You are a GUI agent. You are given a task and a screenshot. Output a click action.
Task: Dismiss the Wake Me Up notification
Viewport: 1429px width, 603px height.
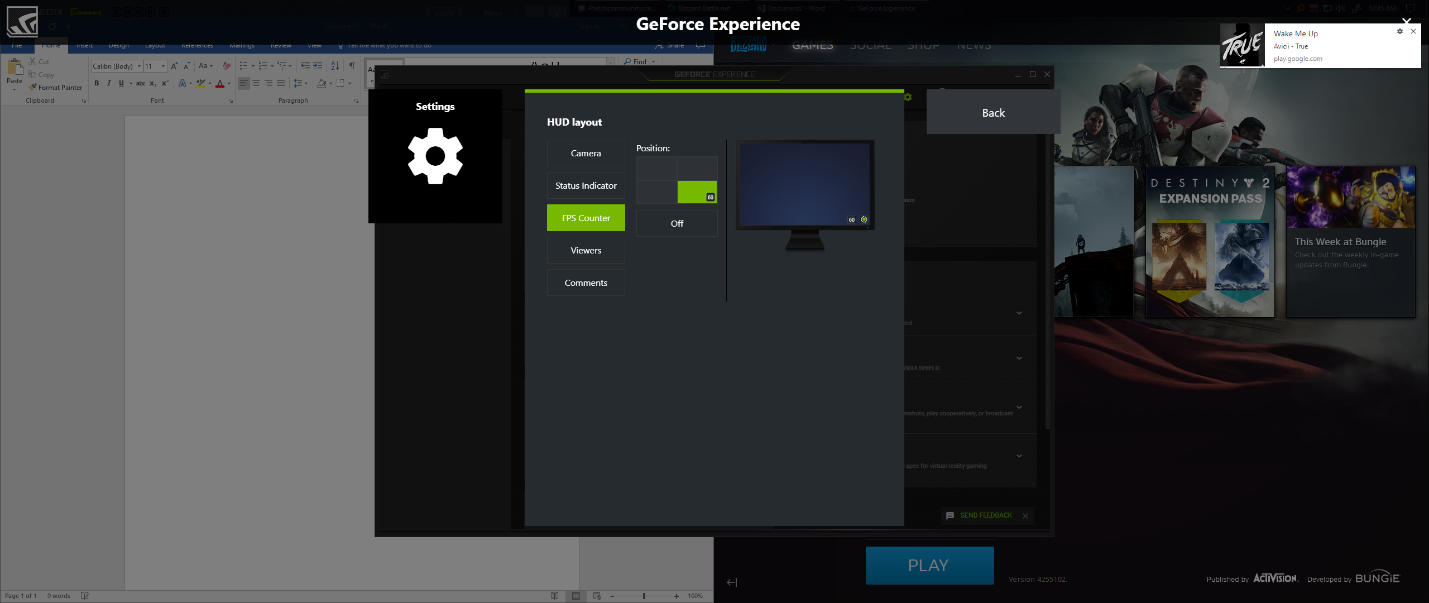click(x=1412, y=32)
